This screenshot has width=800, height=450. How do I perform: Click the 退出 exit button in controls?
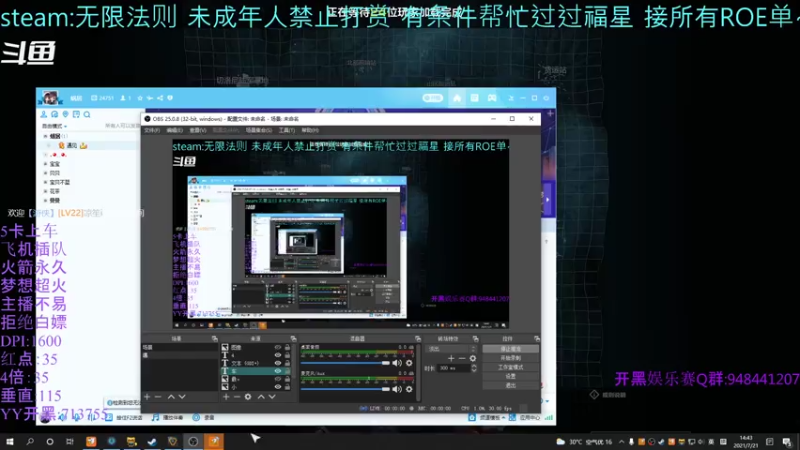click(x=510, y=385)
